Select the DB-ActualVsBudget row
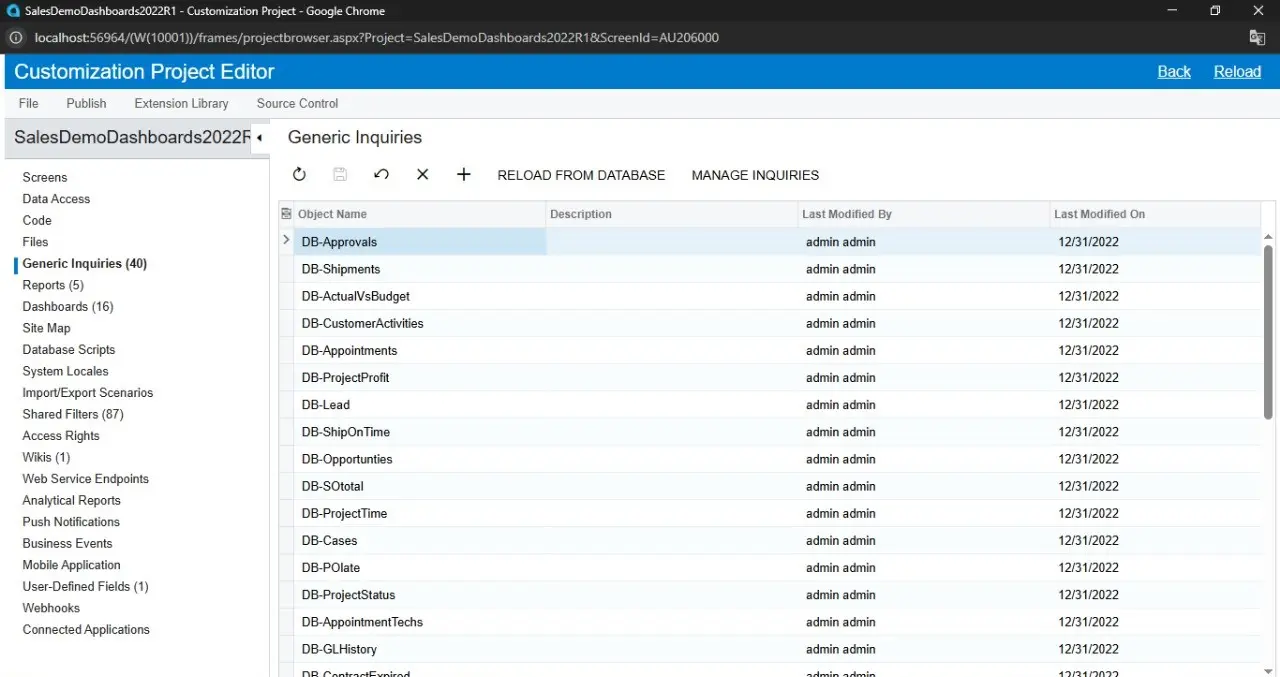Viewport: 1280px width, 677px height. [770, 296]
